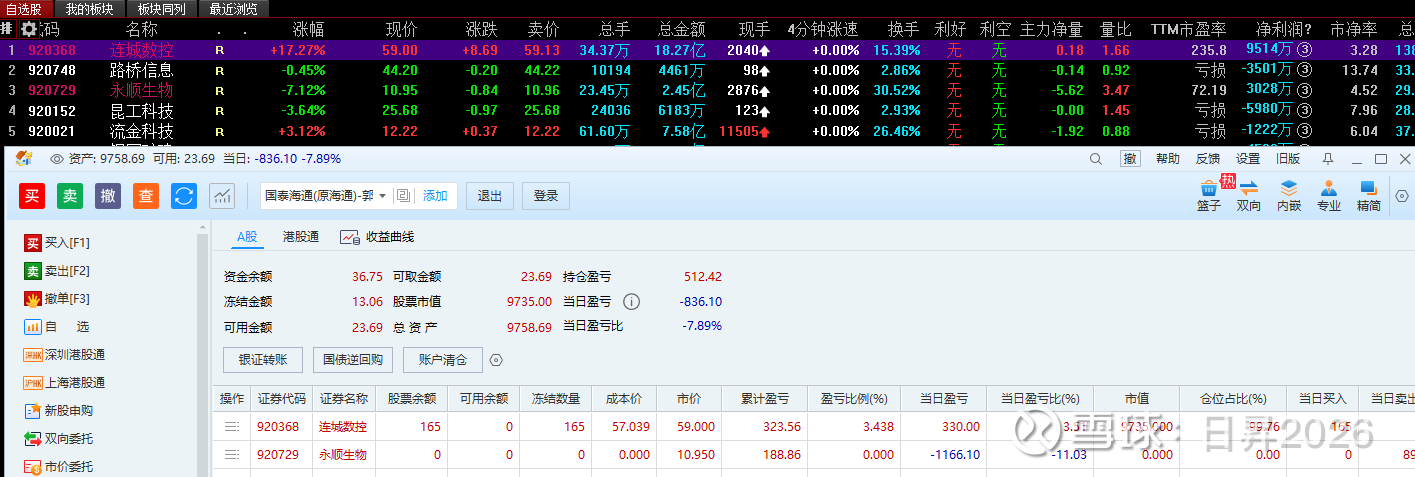Open the chart icon beside refresh
The image size is (1415, 477).
coord(222,196)
